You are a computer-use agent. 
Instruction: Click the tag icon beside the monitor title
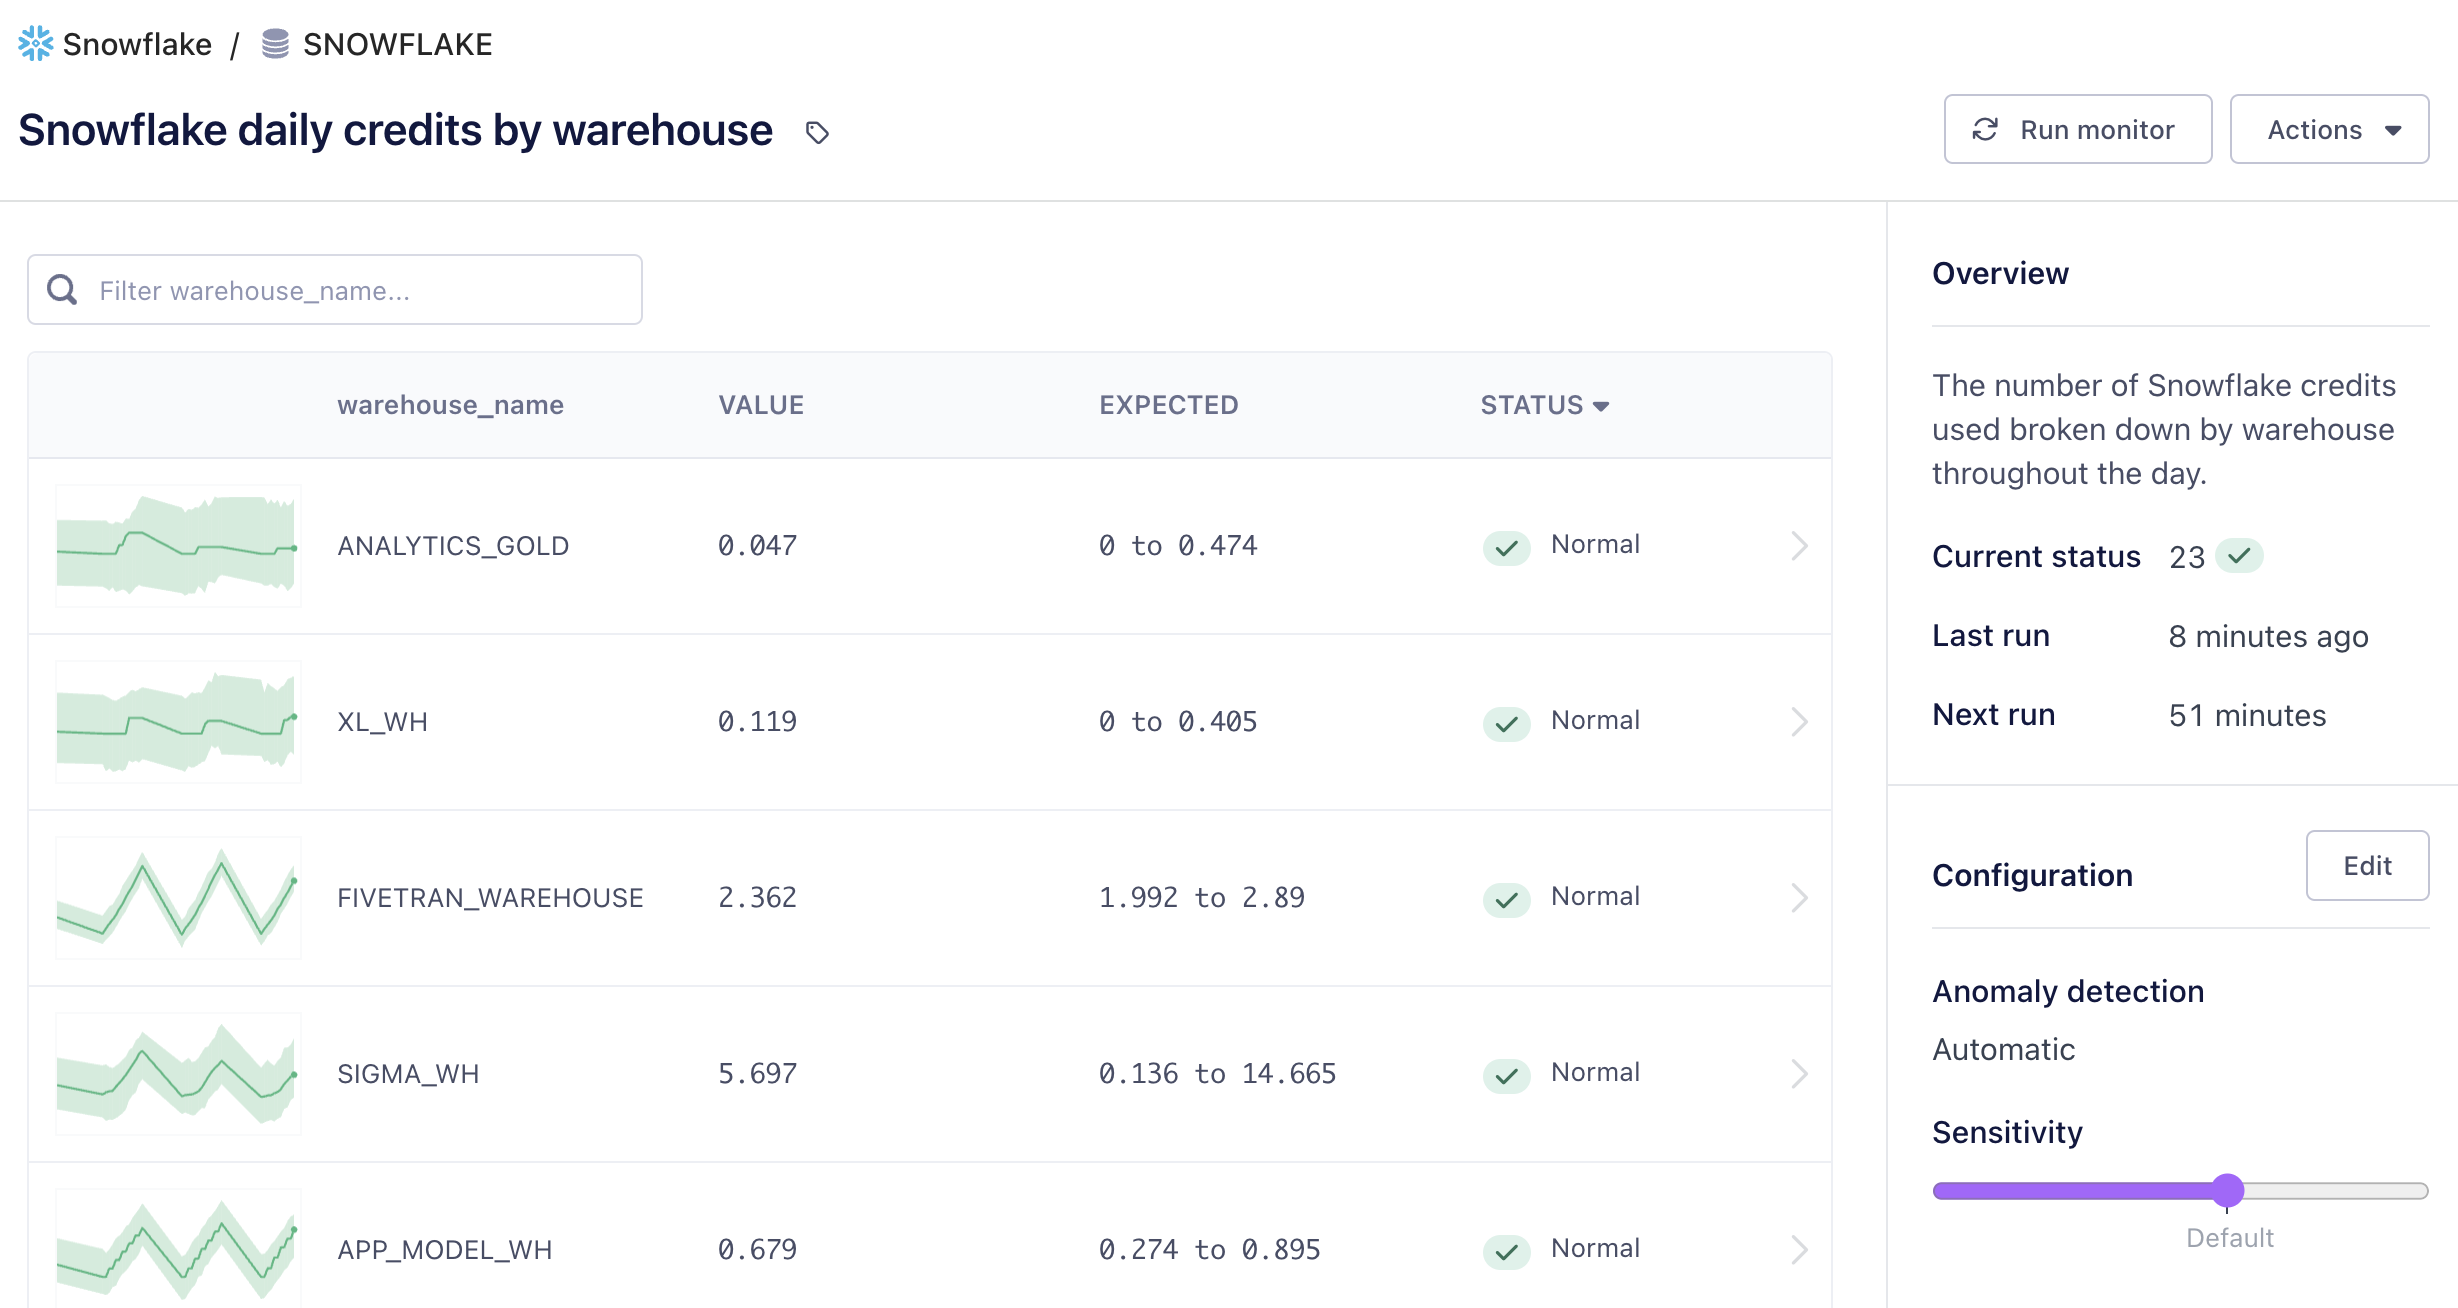pos(817,132)
